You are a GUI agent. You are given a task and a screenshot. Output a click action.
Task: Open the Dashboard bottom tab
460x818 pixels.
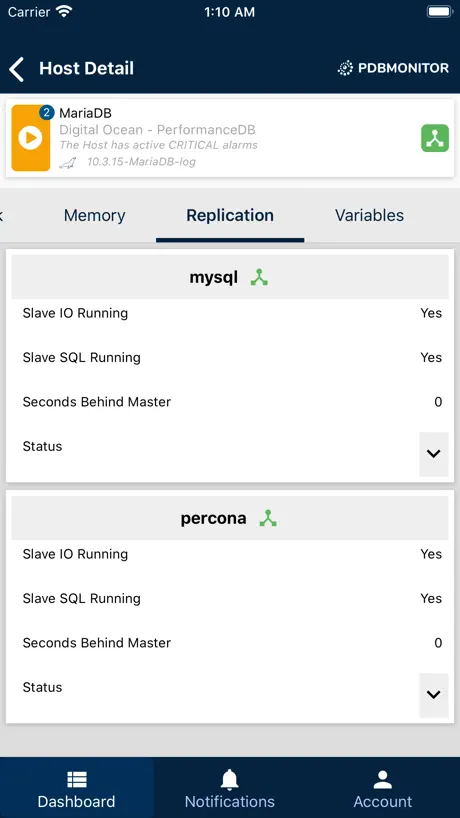click(77, 788)
